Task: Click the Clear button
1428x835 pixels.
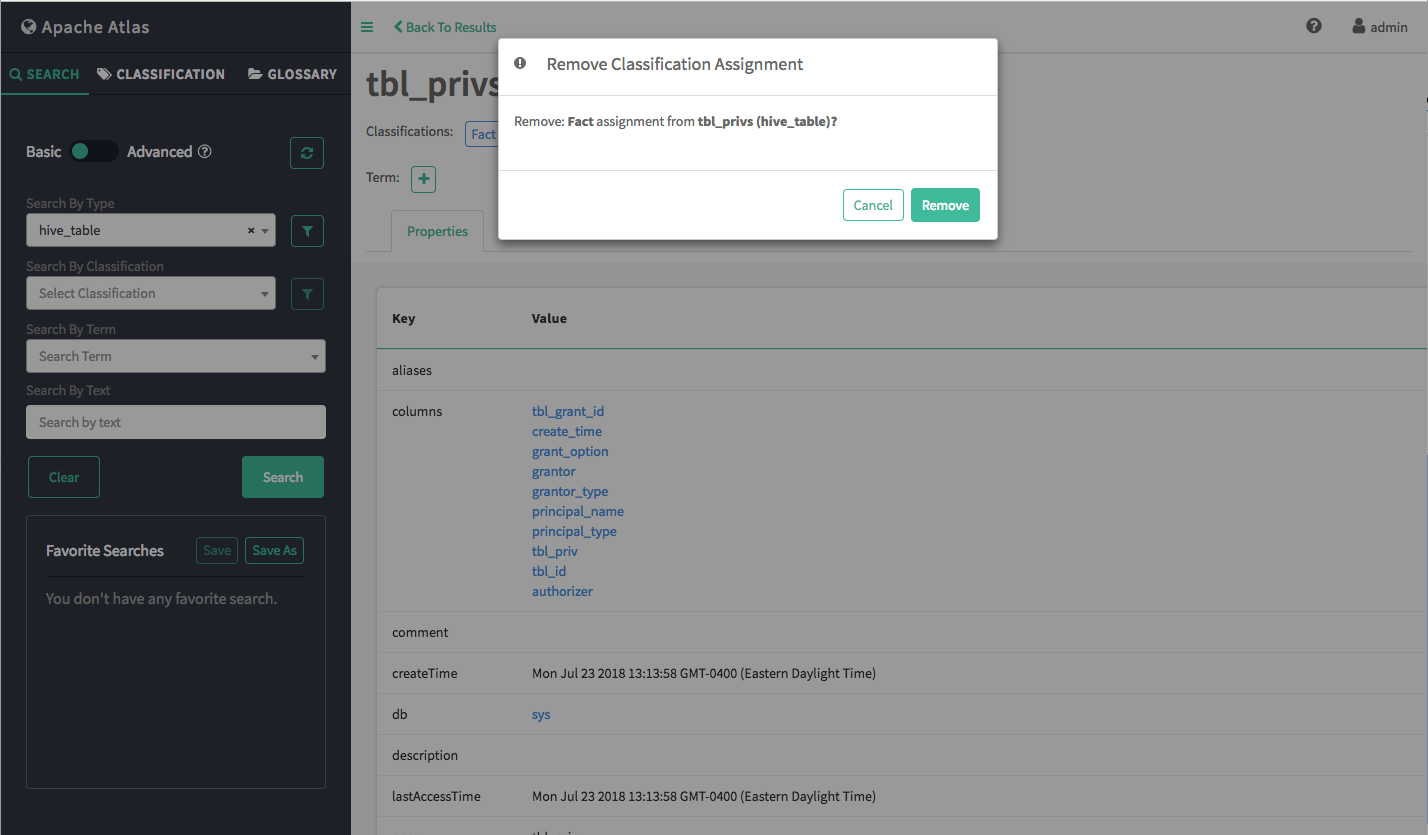Action: pos(64,477)
